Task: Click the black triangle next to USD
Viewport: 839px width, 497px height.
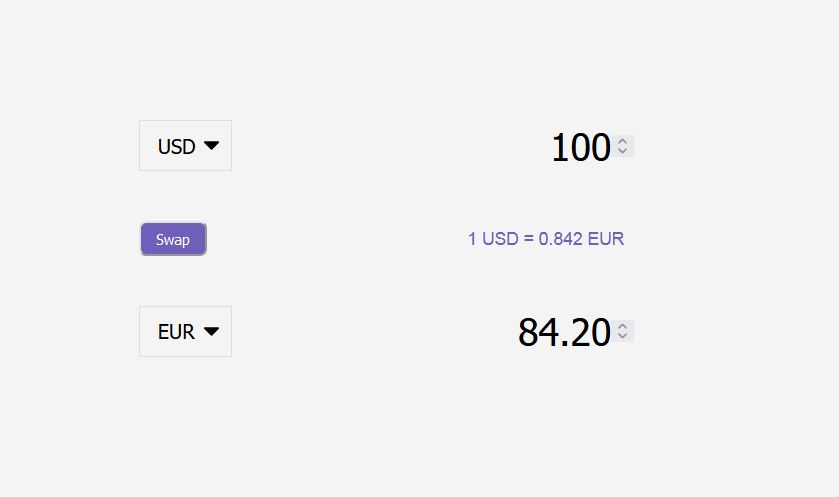Action: pos(211,146)
